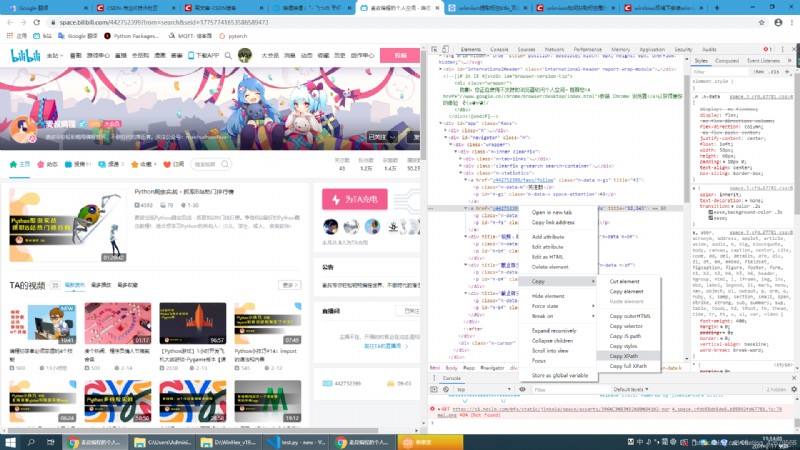
Task: Click the 更多 link beside TA的视频
Action: coord(290,285)
